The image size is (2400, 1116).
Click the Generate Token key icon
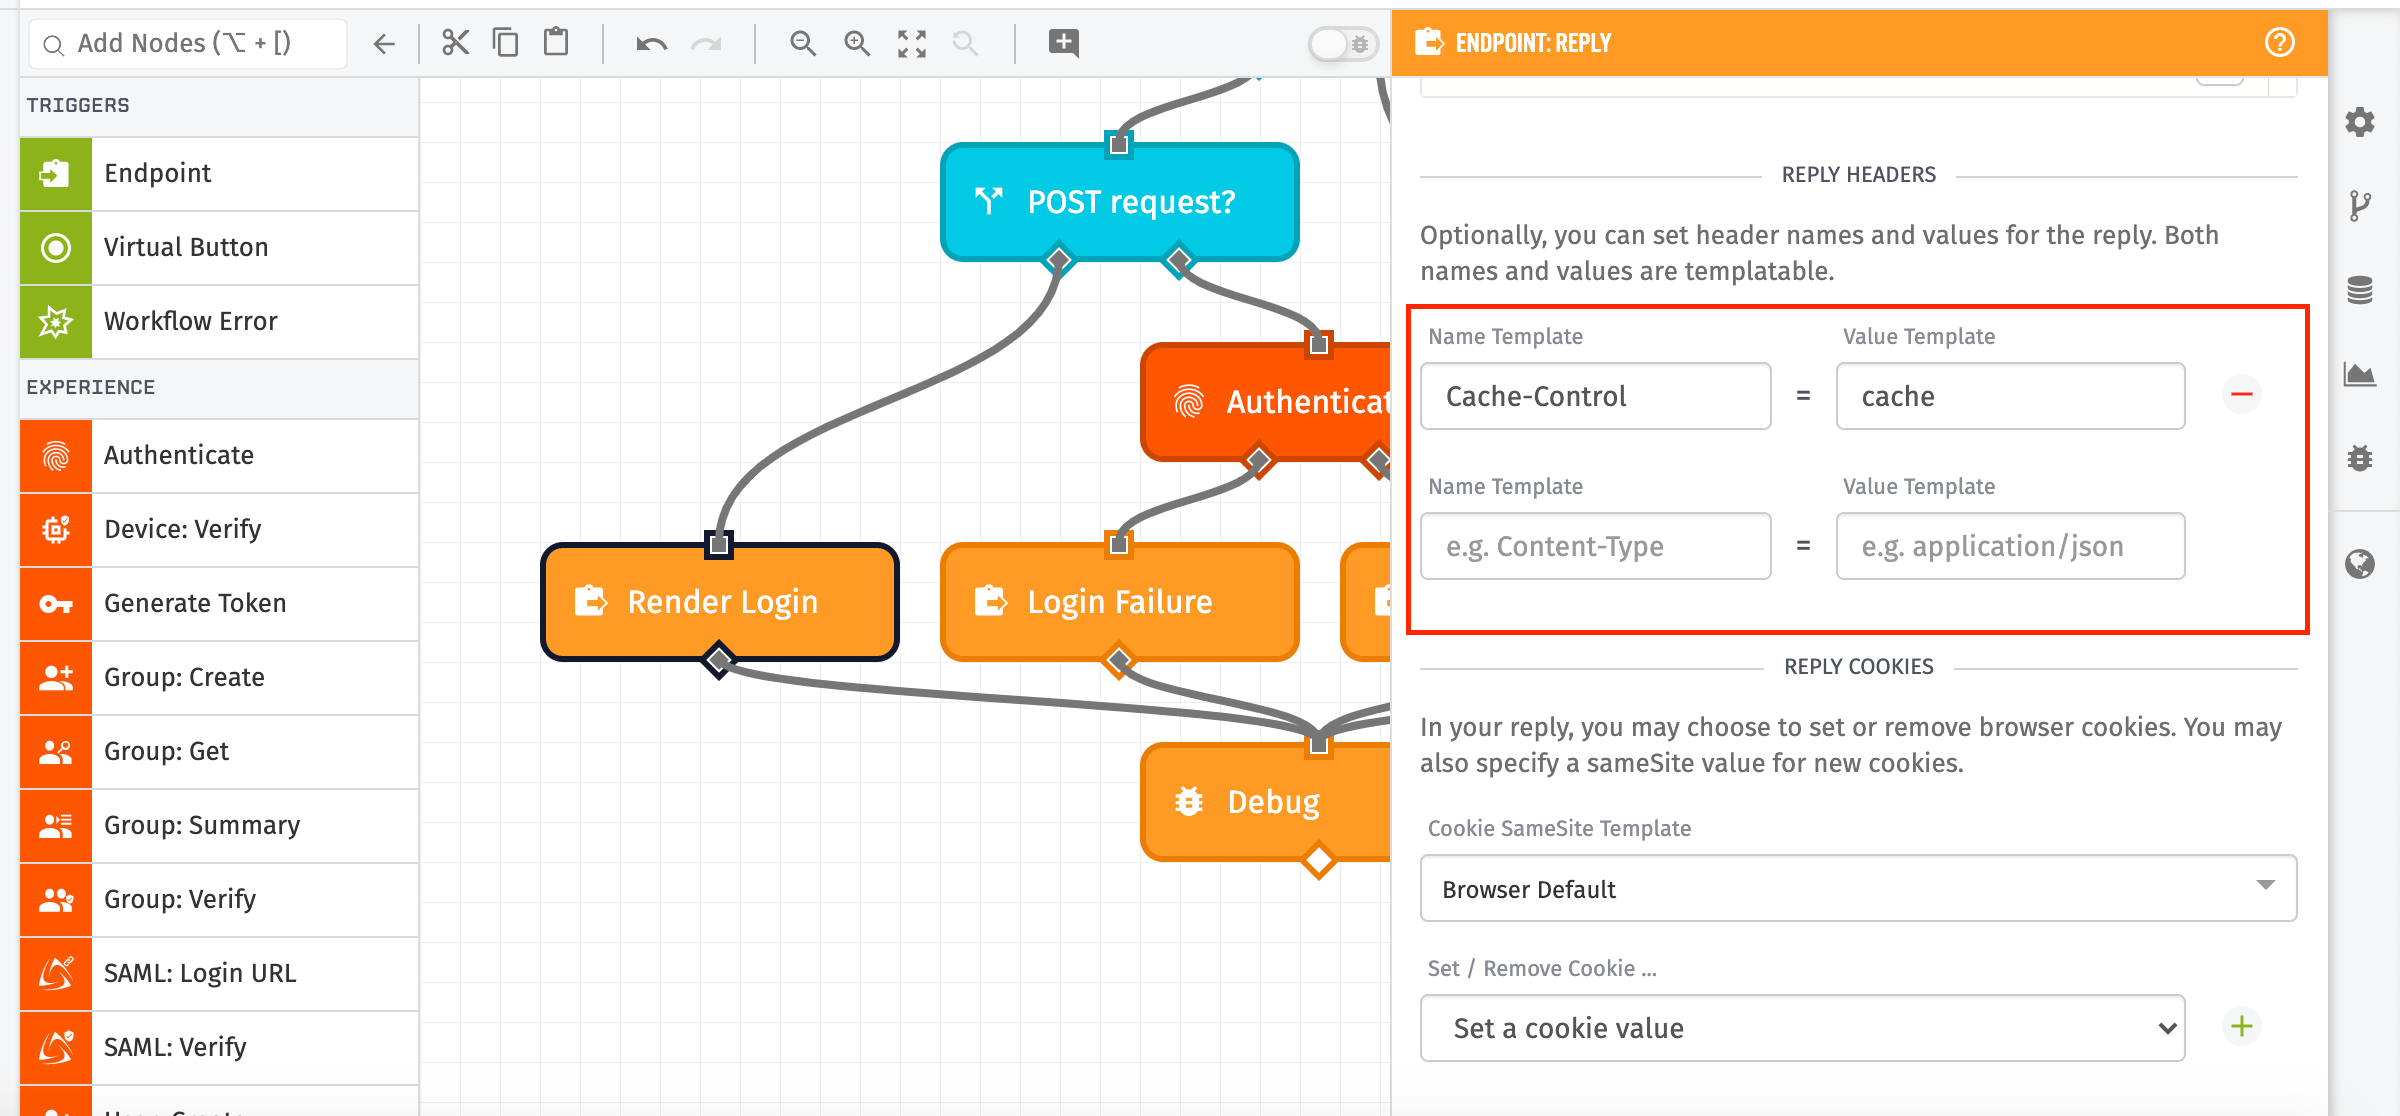[56, 603]
